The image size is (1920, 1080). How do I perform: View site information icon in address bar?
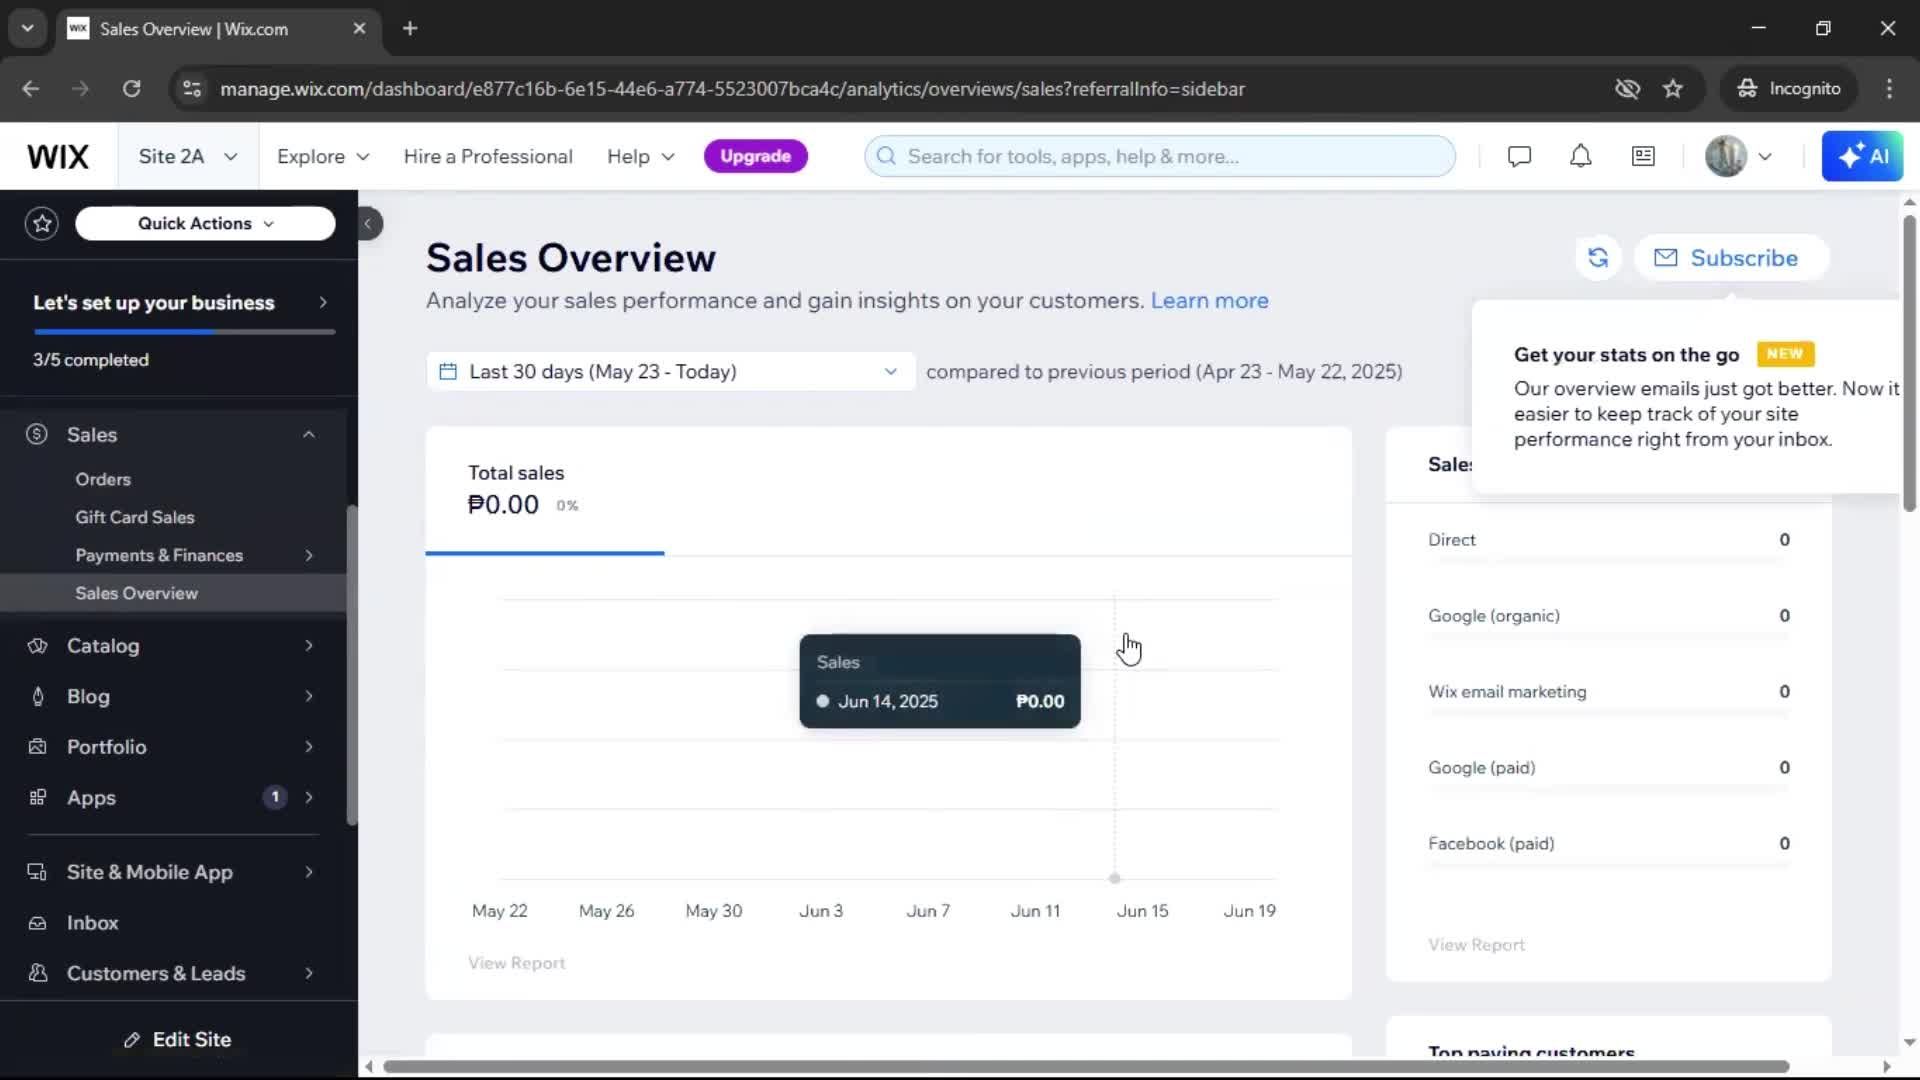[x=192, y=89]
